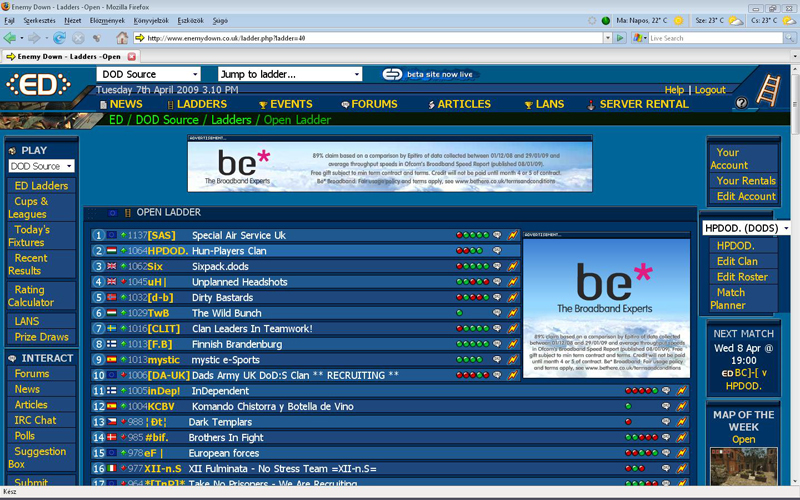Open the Eszközök menu

tap(190, 21)
